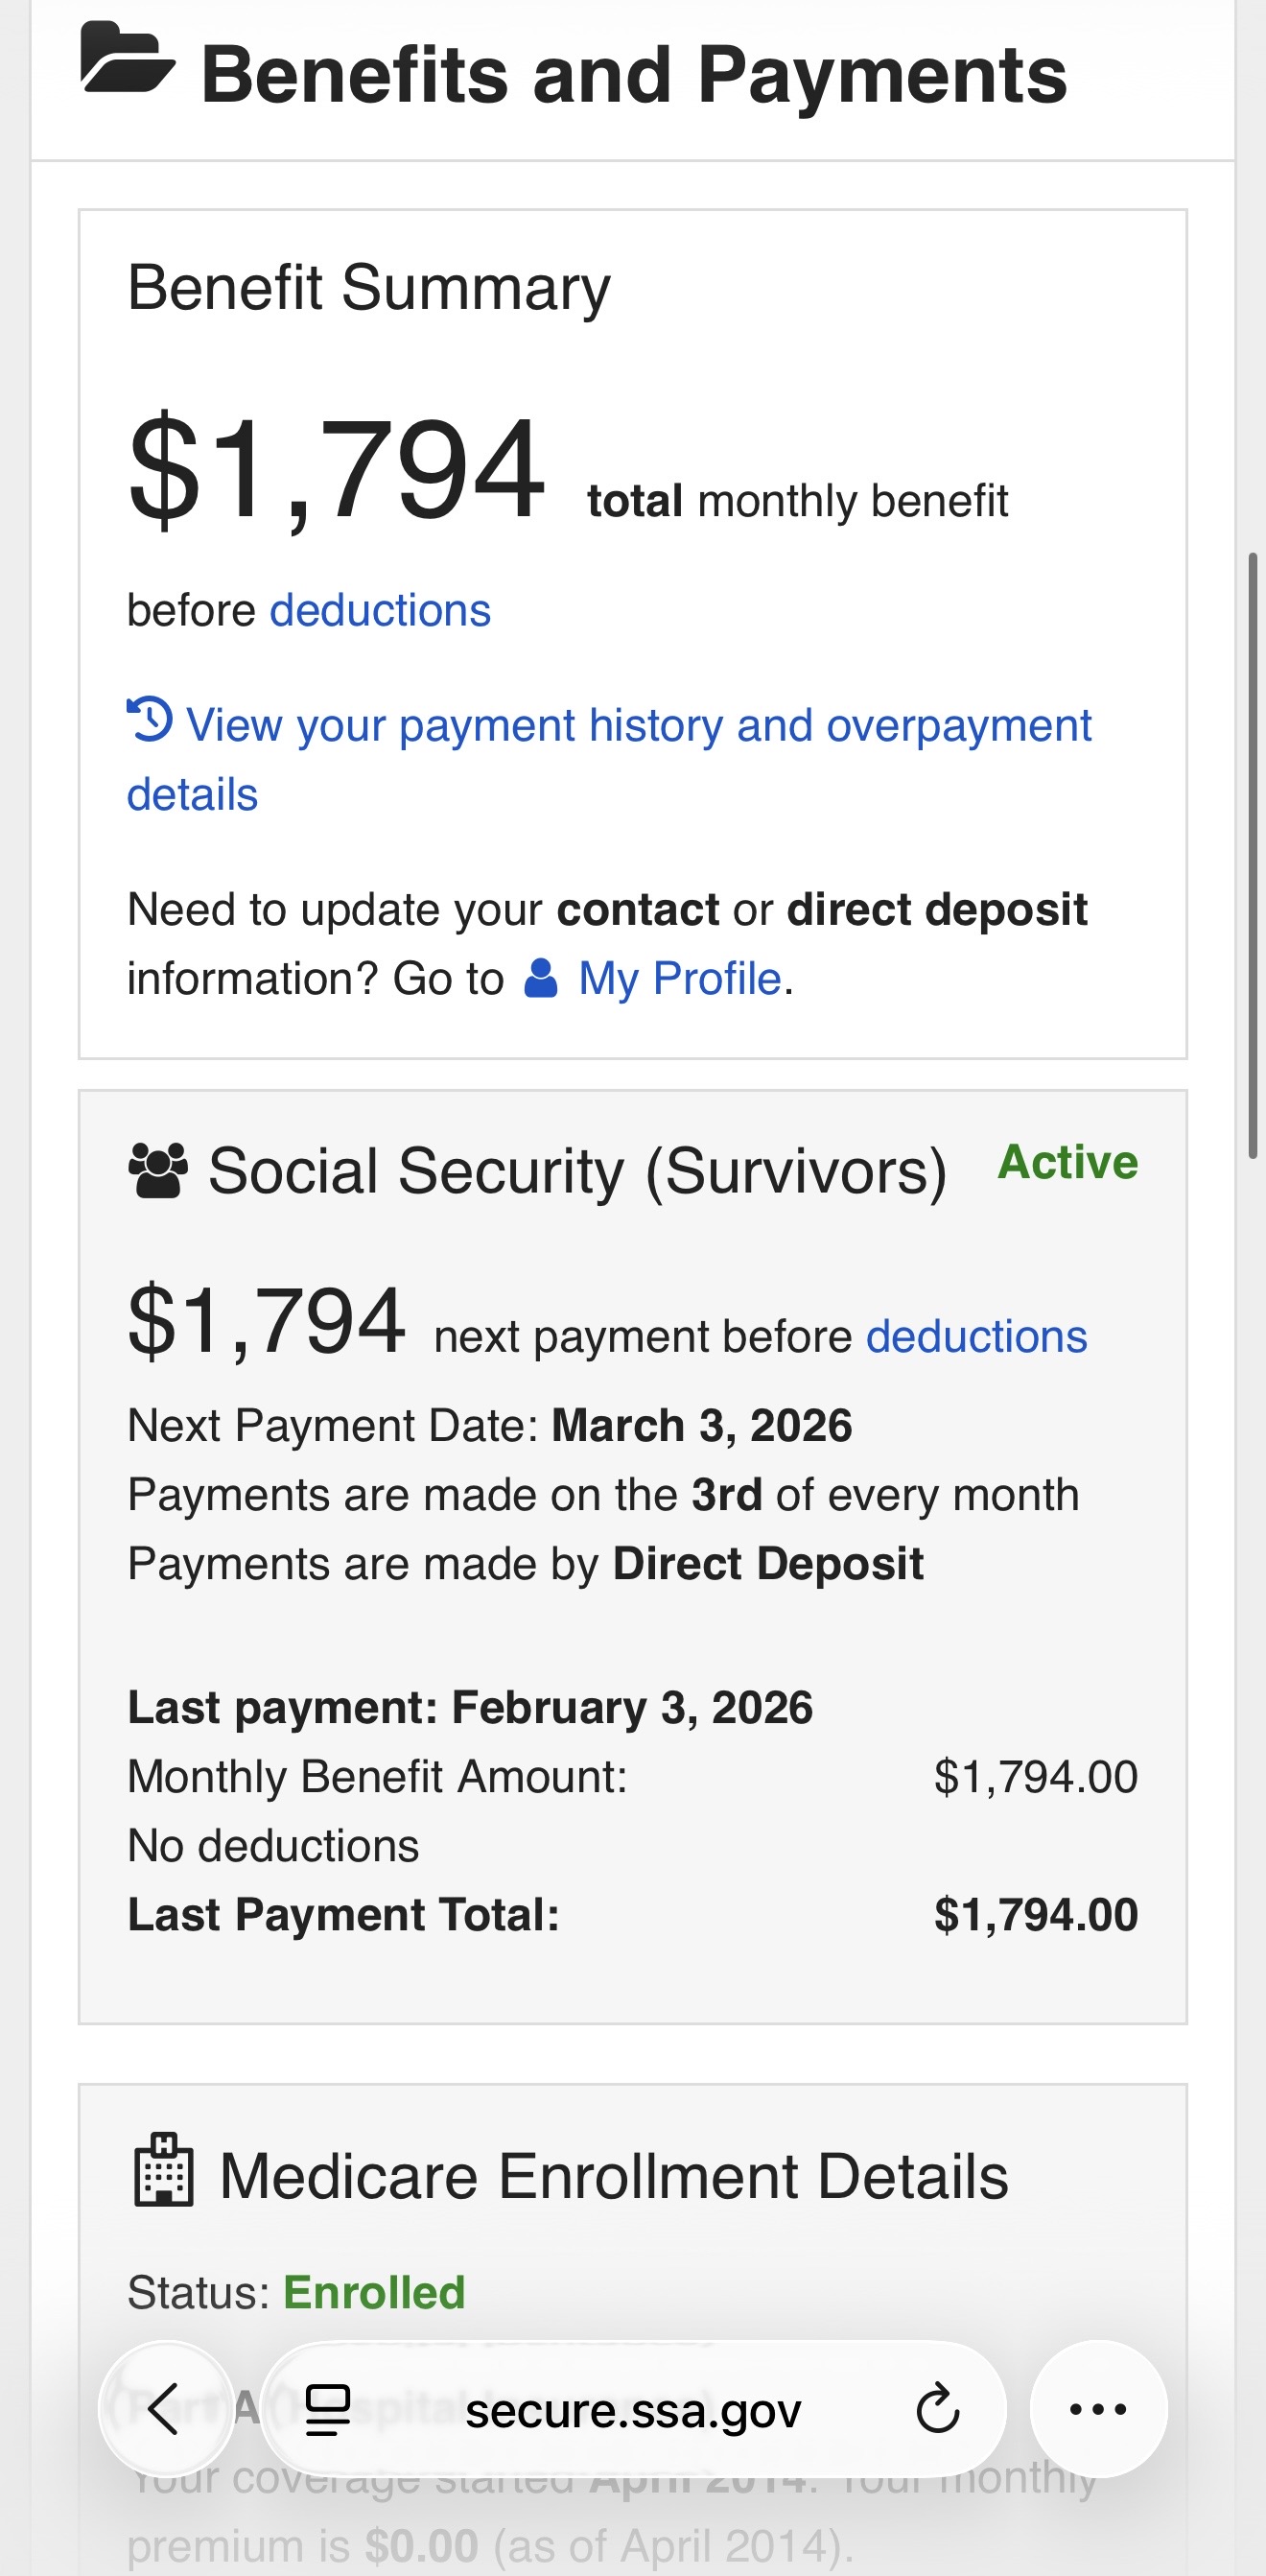Go to the My Profile link
Viewport: 1266px width, 2576px height.
pos(679,978)
